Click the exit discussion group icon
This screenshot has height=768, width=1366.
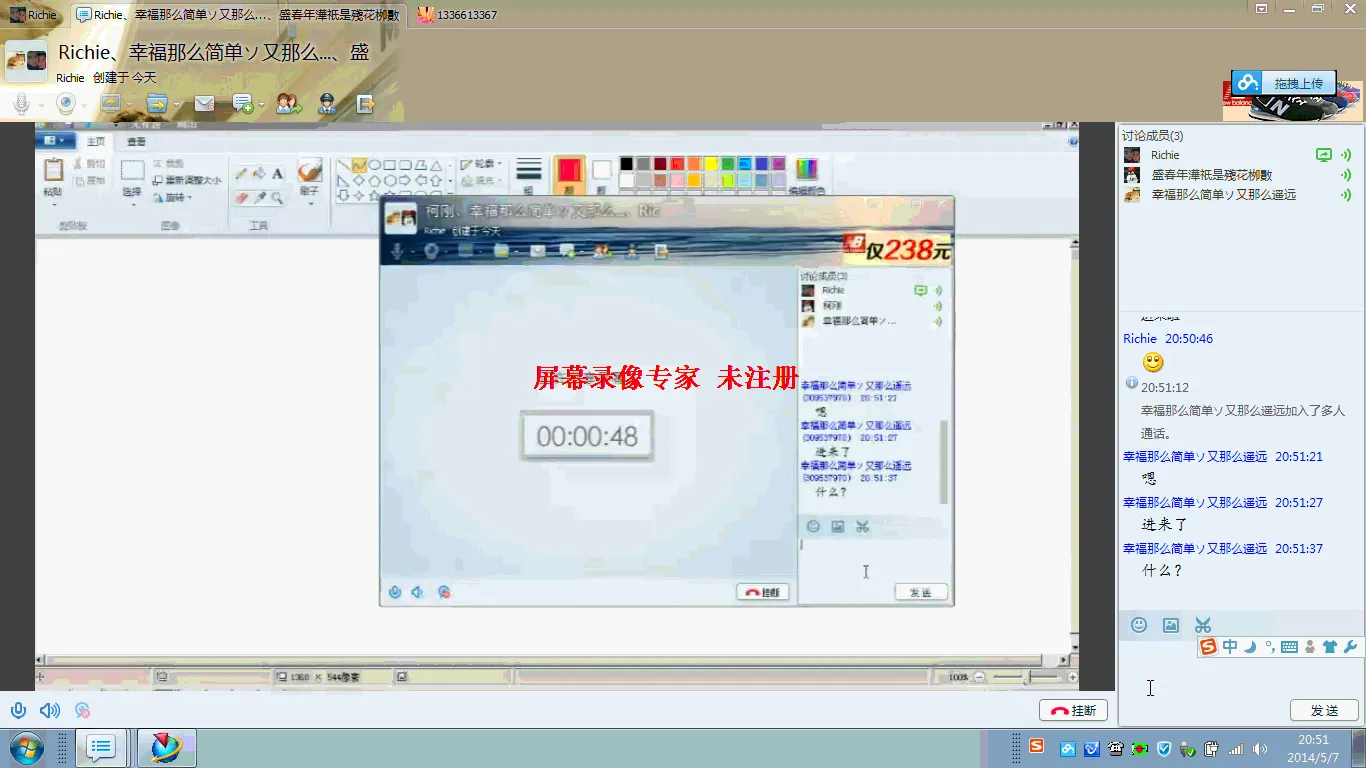(x=366, y=103)
